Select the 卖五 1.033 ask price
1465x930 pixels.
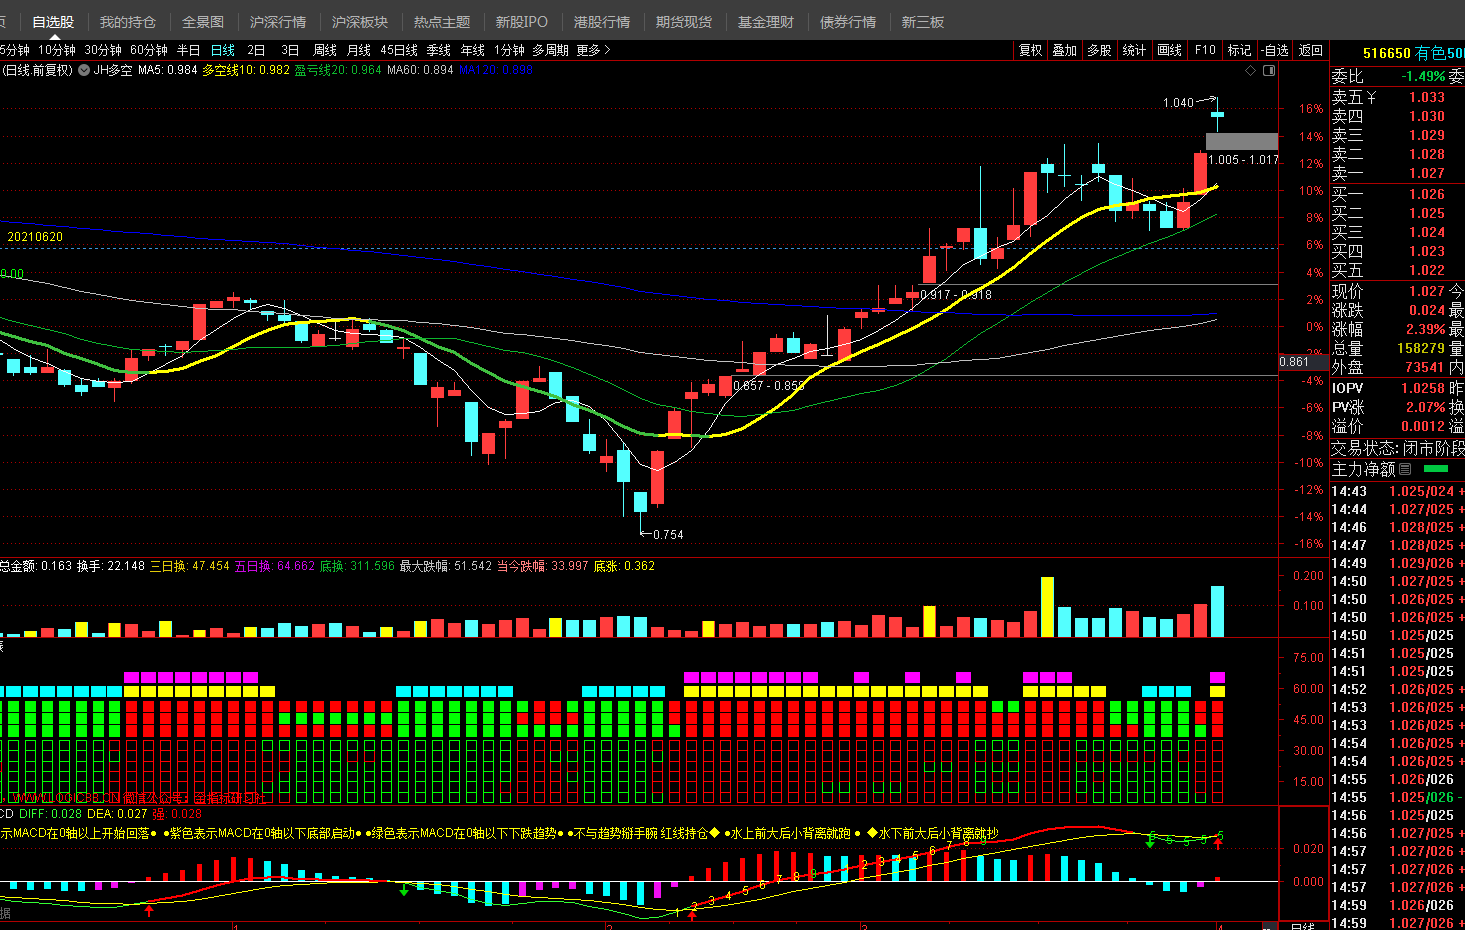coord(1427,97)
